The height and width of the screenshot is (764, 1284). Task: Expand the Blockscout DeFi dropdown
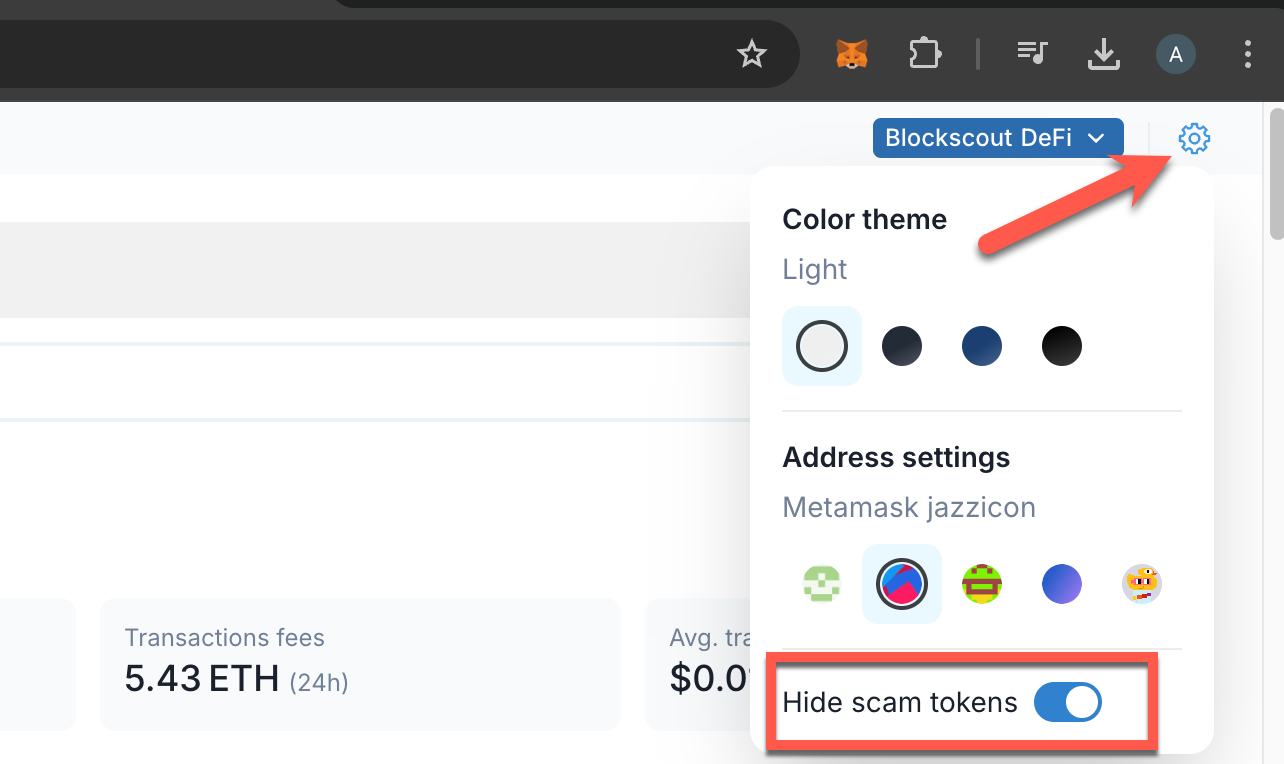(998, 138)
